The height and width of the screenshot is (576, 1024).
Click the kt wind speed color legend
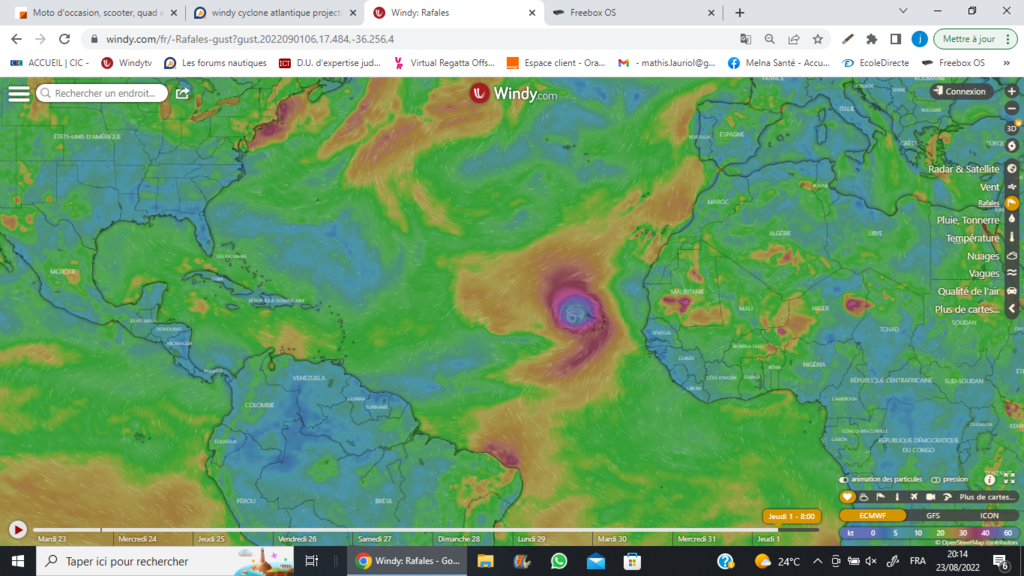coord(929,533)
